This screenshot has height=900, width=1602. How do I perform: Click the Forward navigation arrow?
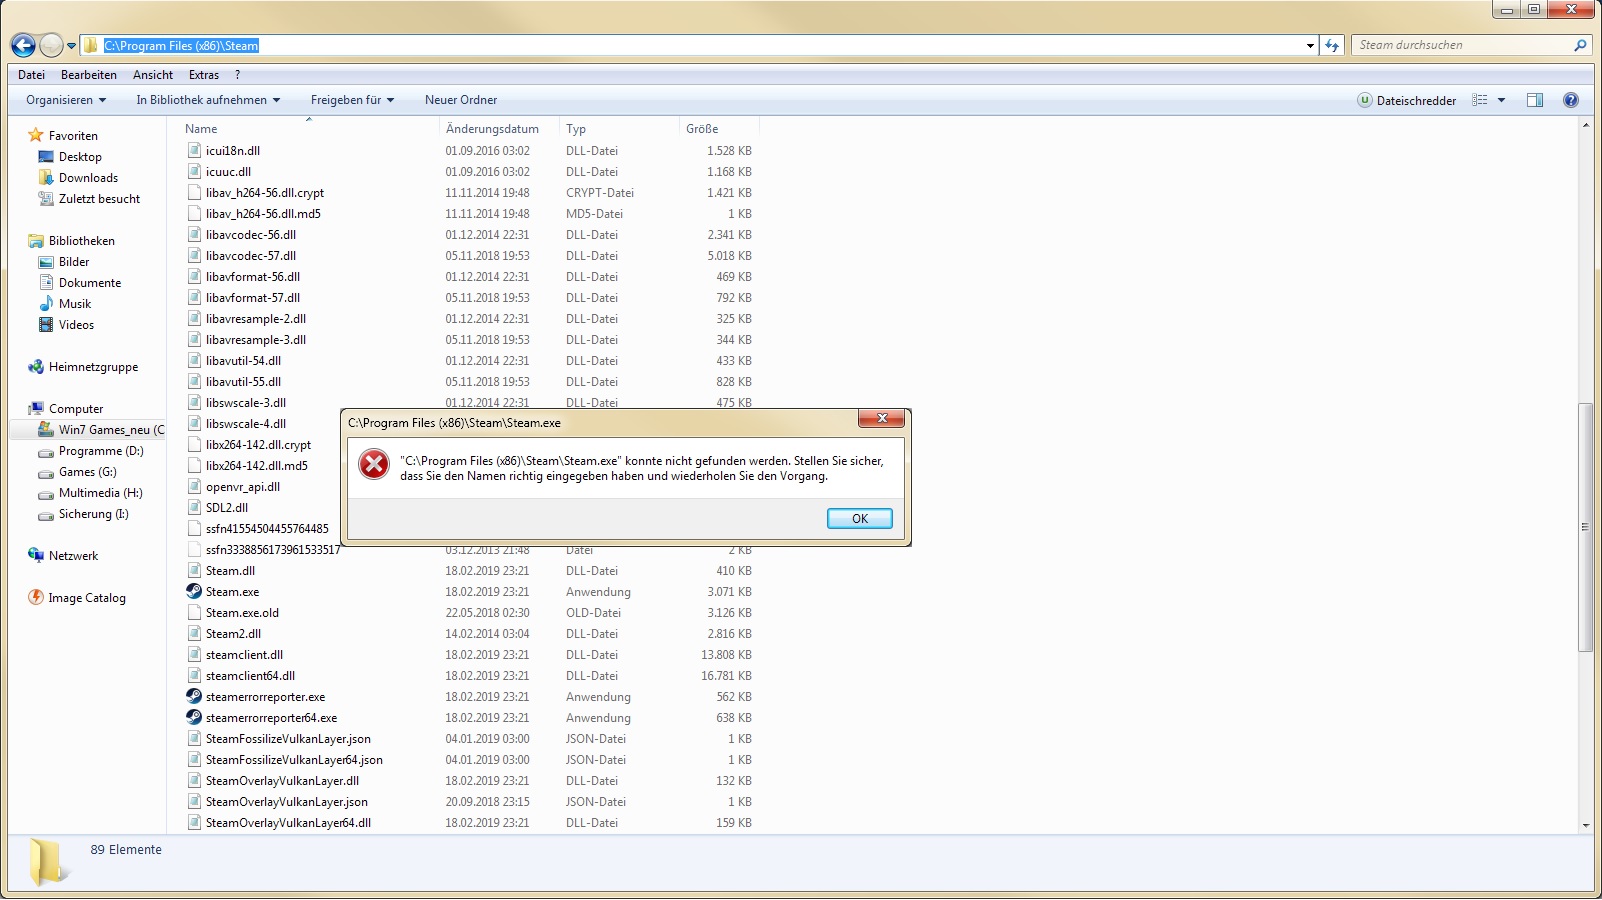pos(51,45)
